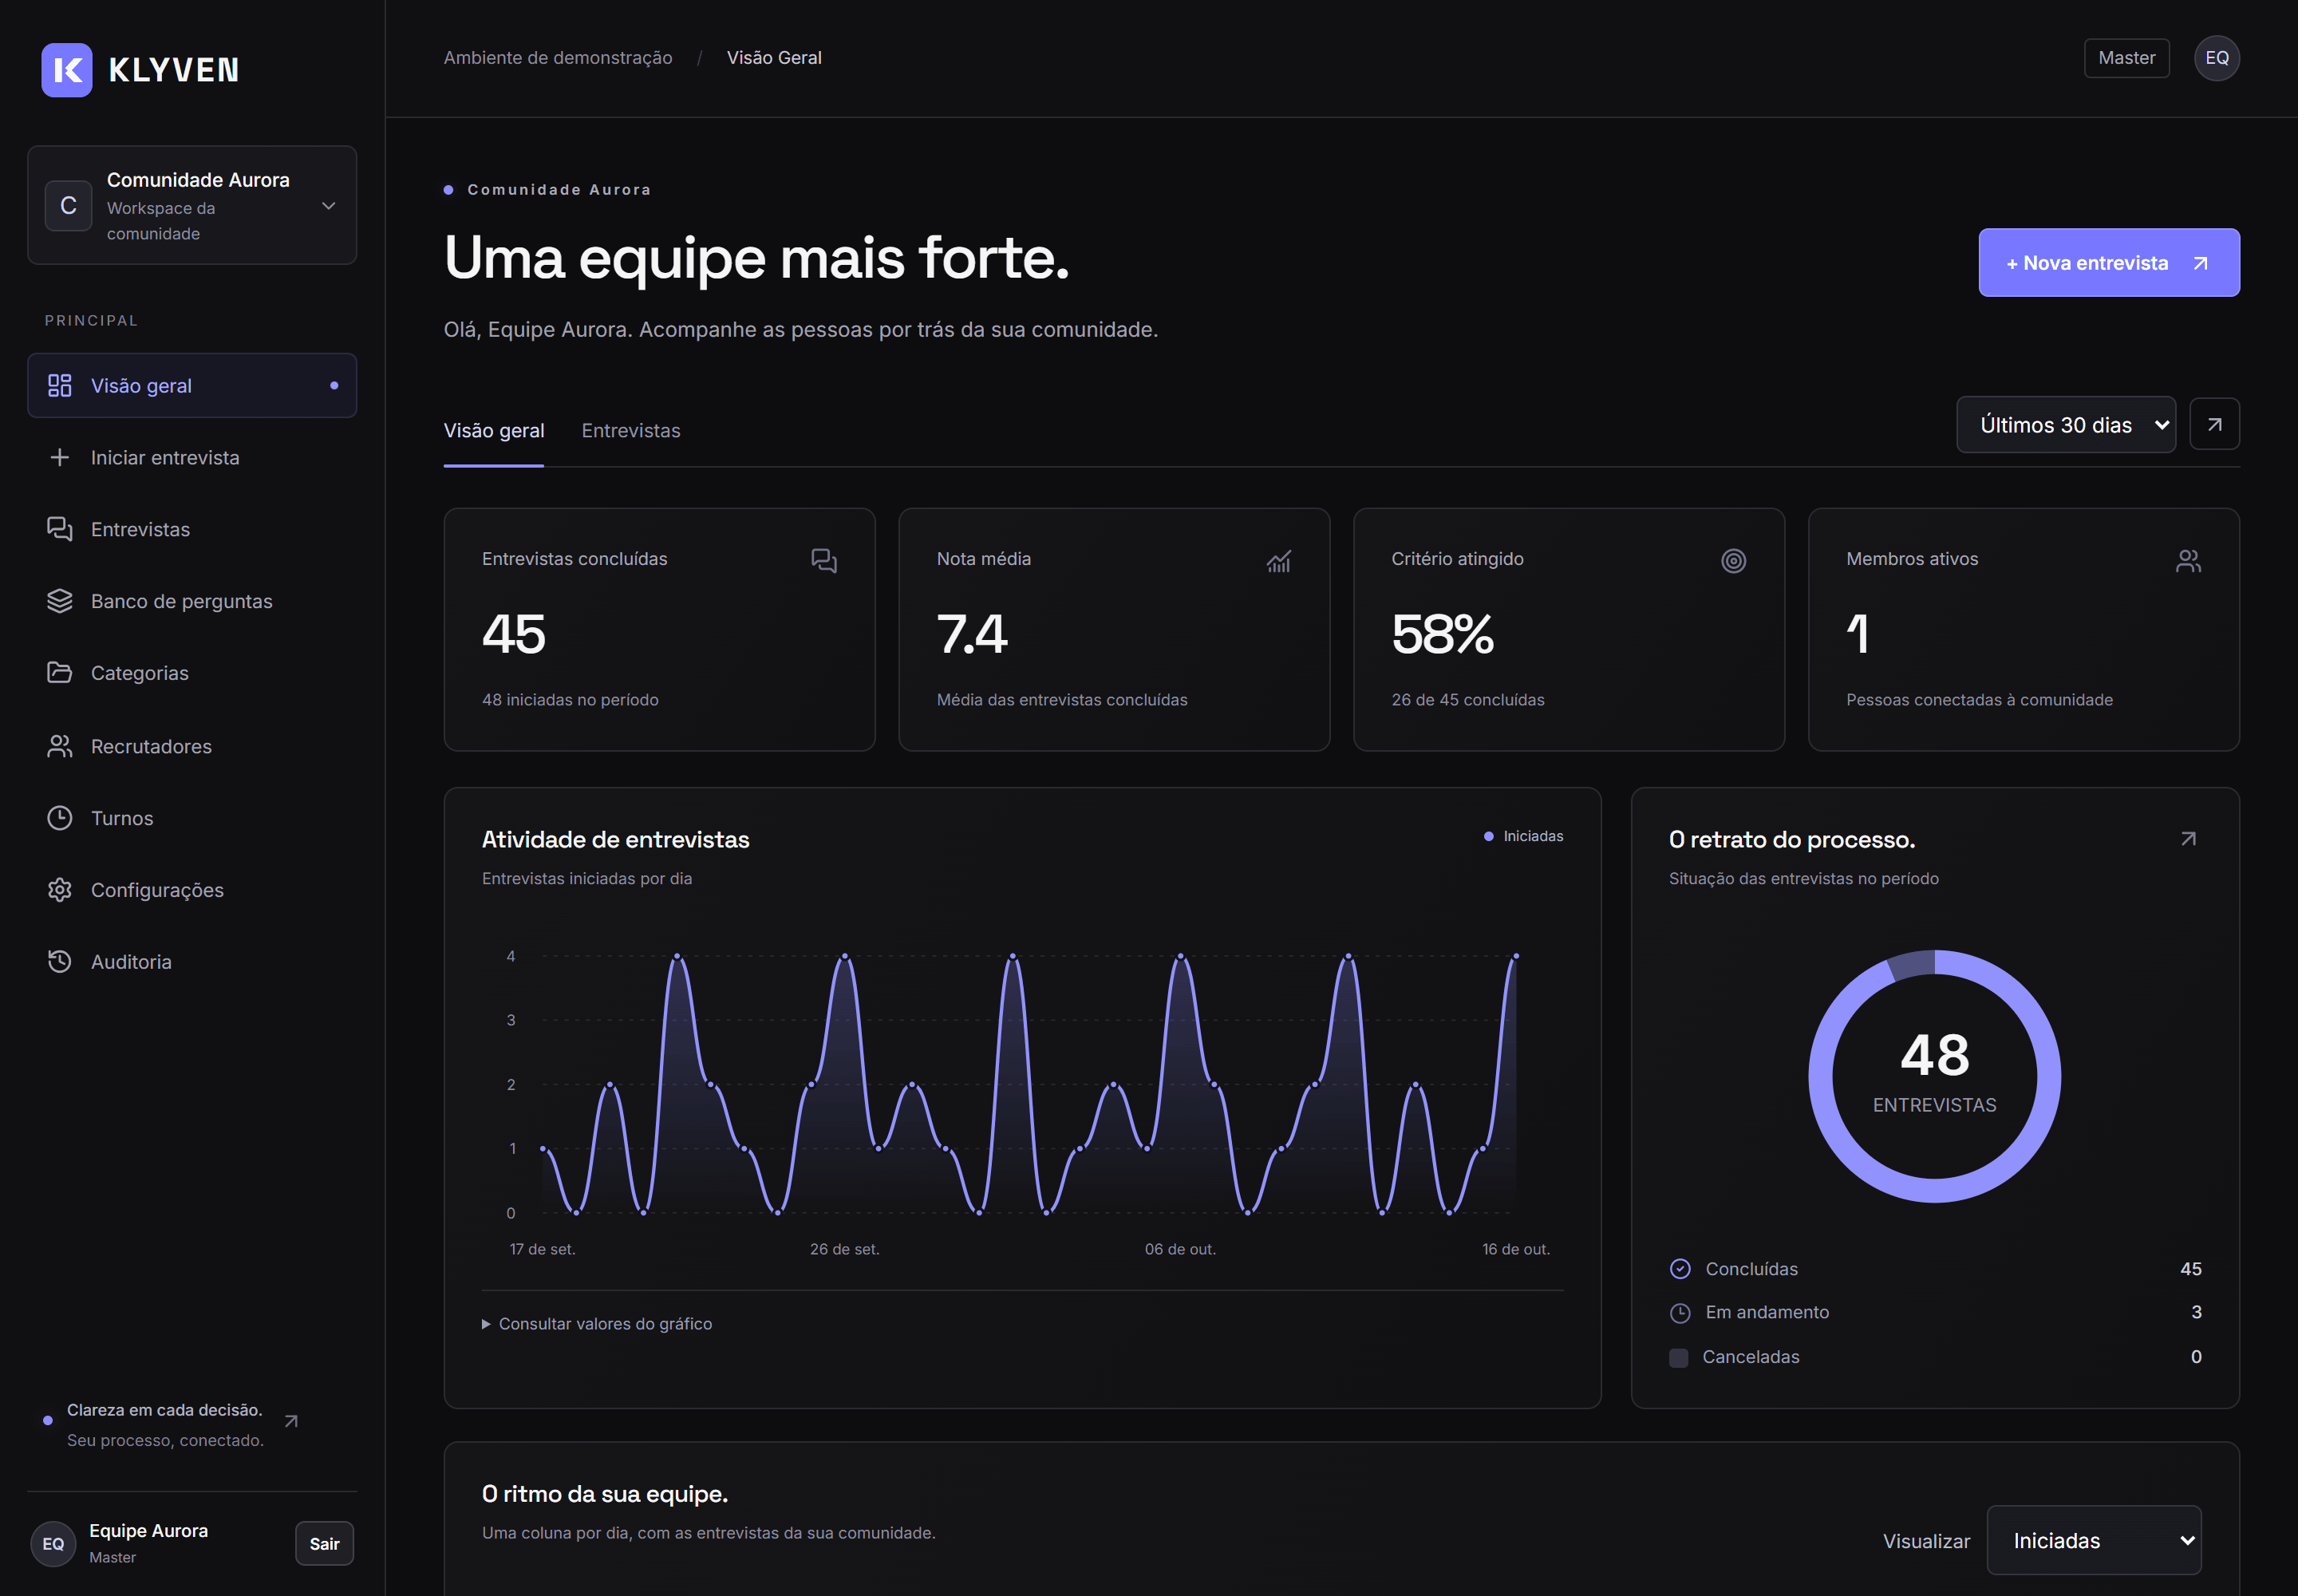Open the Visão geral grid icon in sidebar

click(x=60, y=386)
